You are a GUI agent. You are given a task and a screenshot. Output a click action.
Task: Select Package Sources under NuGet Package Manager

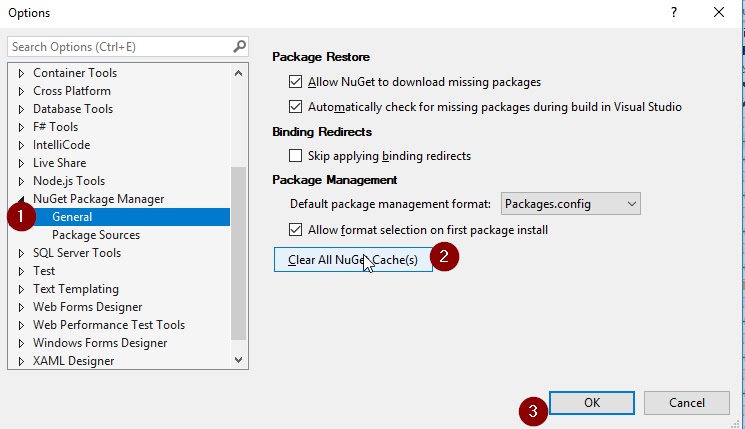click(96, 235)
